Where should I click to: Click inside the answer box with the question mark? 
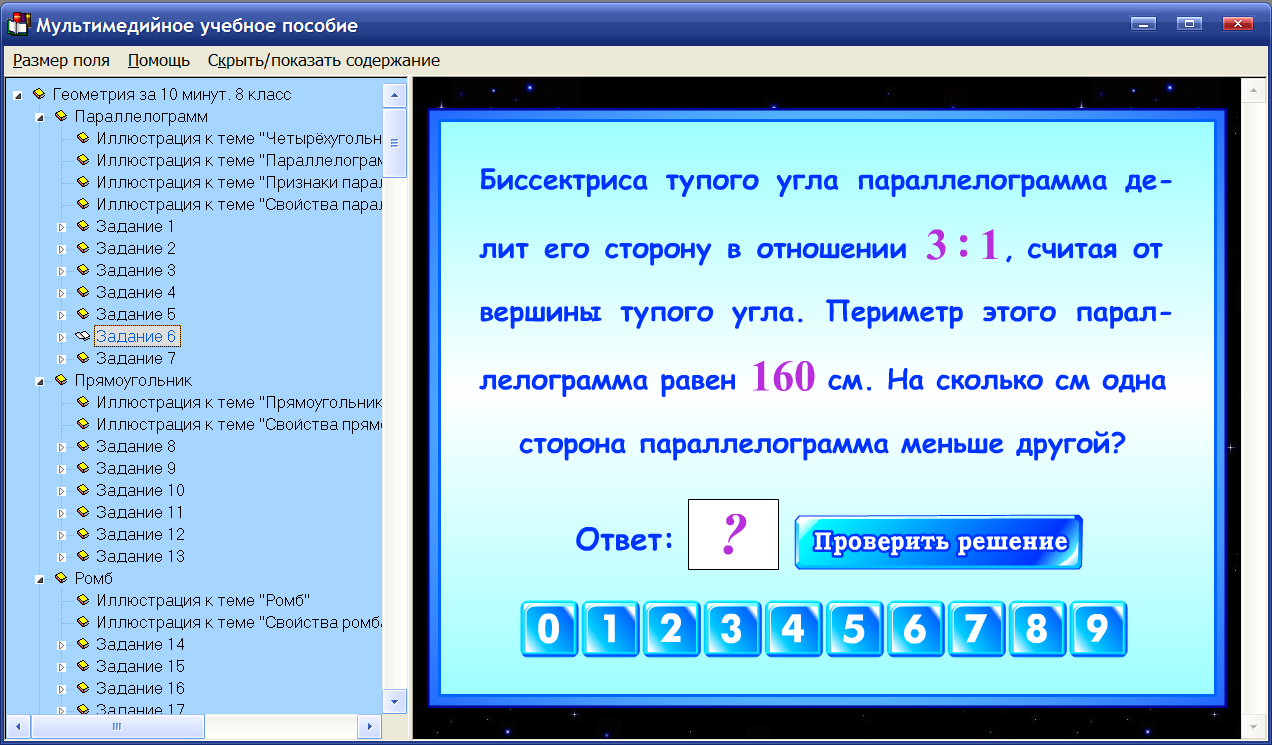coord(733,534)
